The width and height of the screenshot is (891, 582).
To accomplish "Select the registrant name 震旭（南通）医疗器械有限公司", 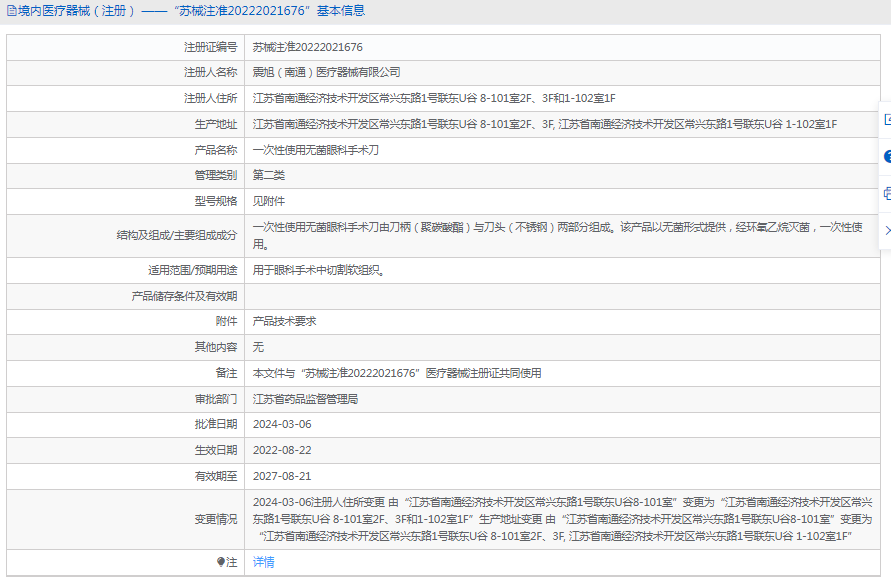I will [326, 72].
